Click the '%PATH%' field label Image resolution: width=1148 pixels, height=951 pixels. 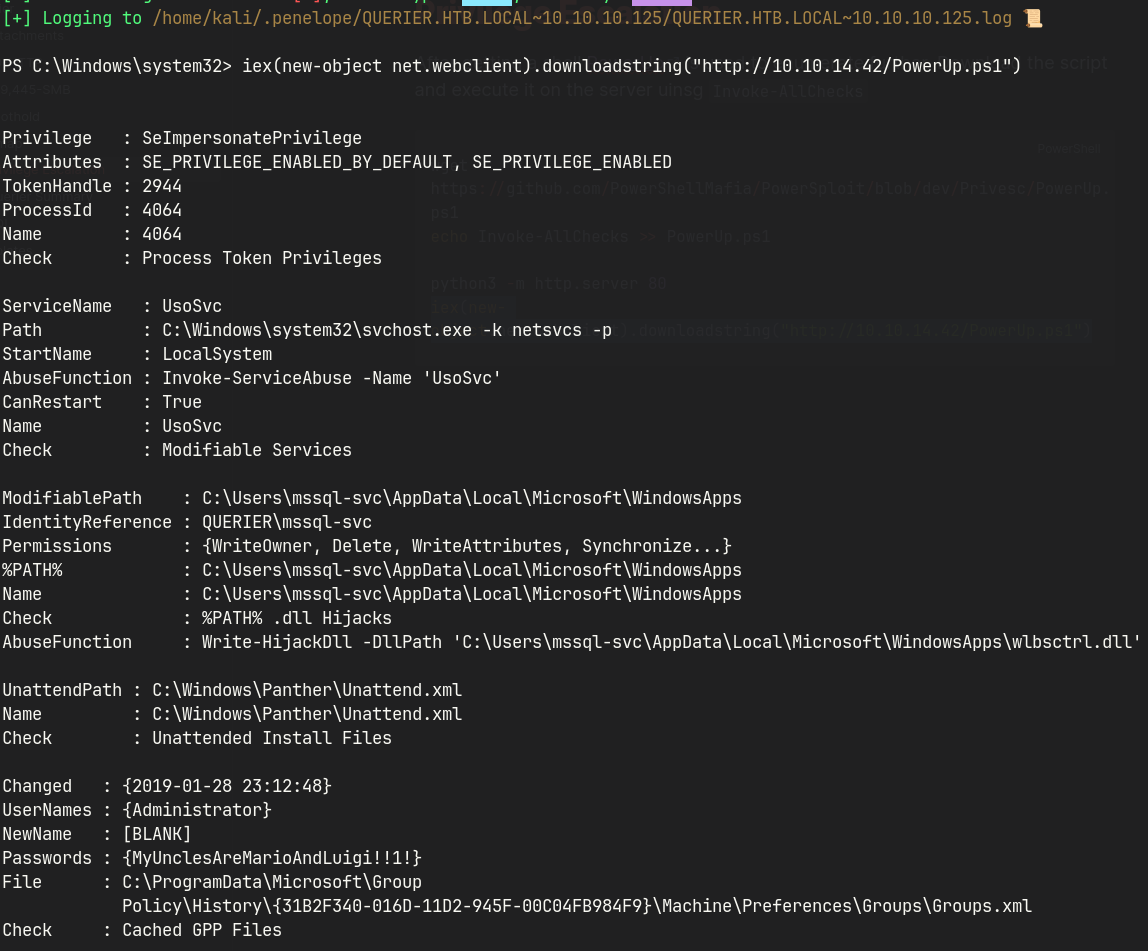click(x=32, y=570)
